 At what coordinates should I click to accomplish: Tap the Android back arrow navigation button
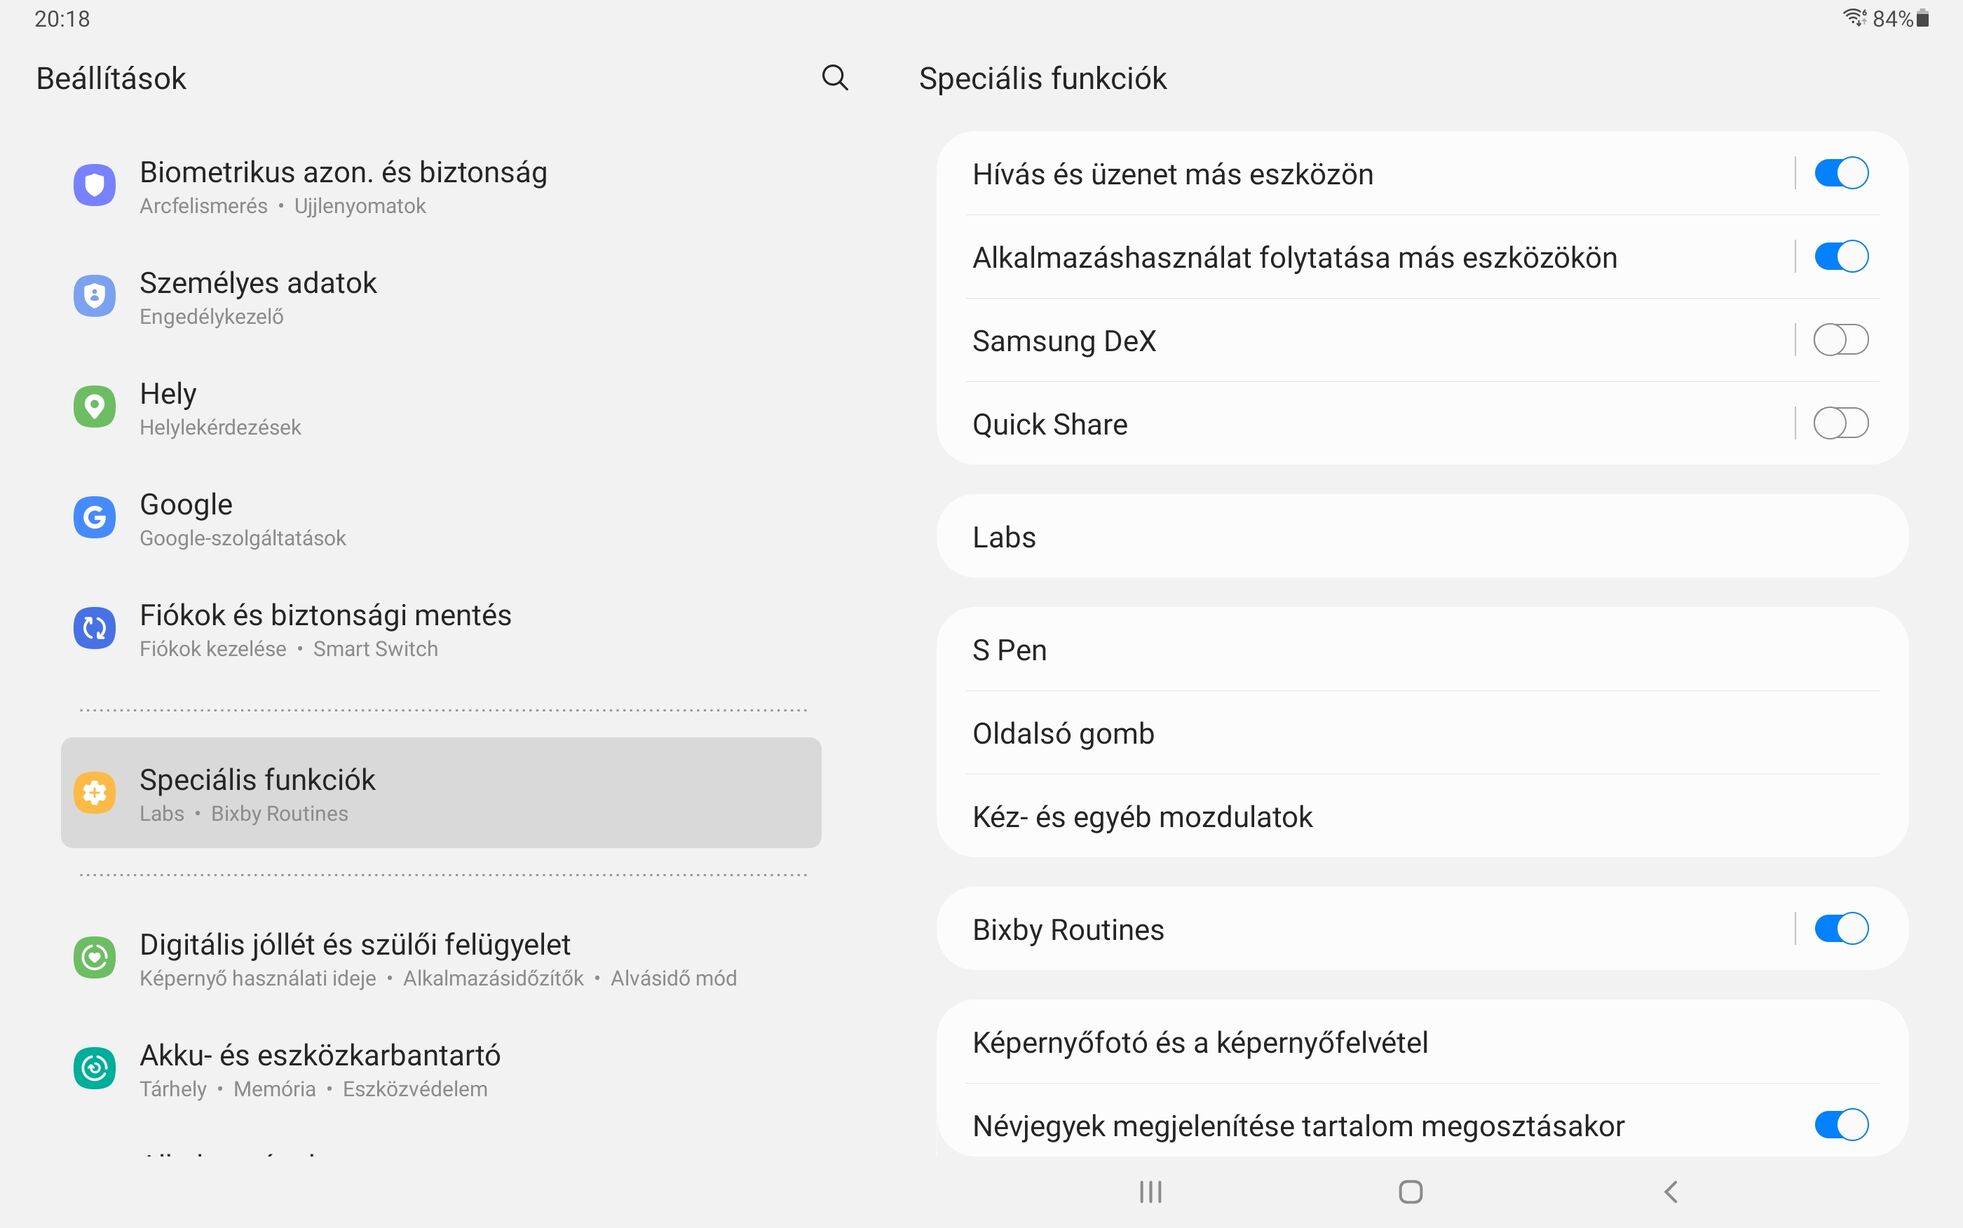1670,1191
